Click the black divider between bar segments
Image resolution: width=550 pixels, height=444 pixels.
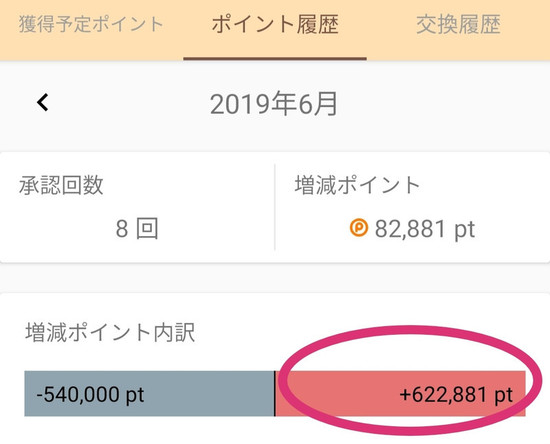pyautogui.click(x=275, y=393)
